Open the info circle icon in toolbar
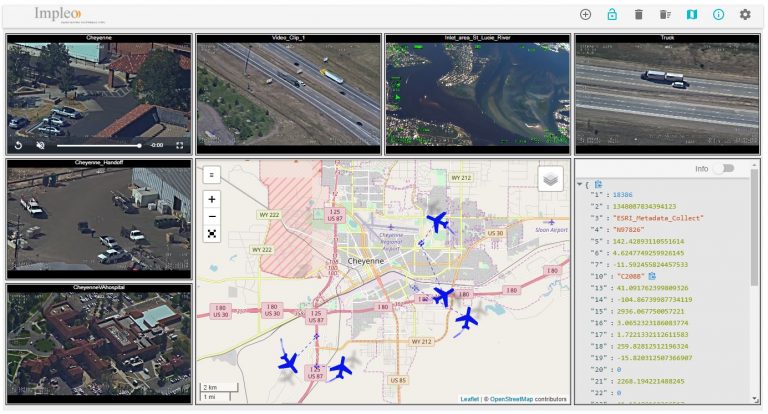The height and width of the screenshot is (414, 768). click(718, 14)
